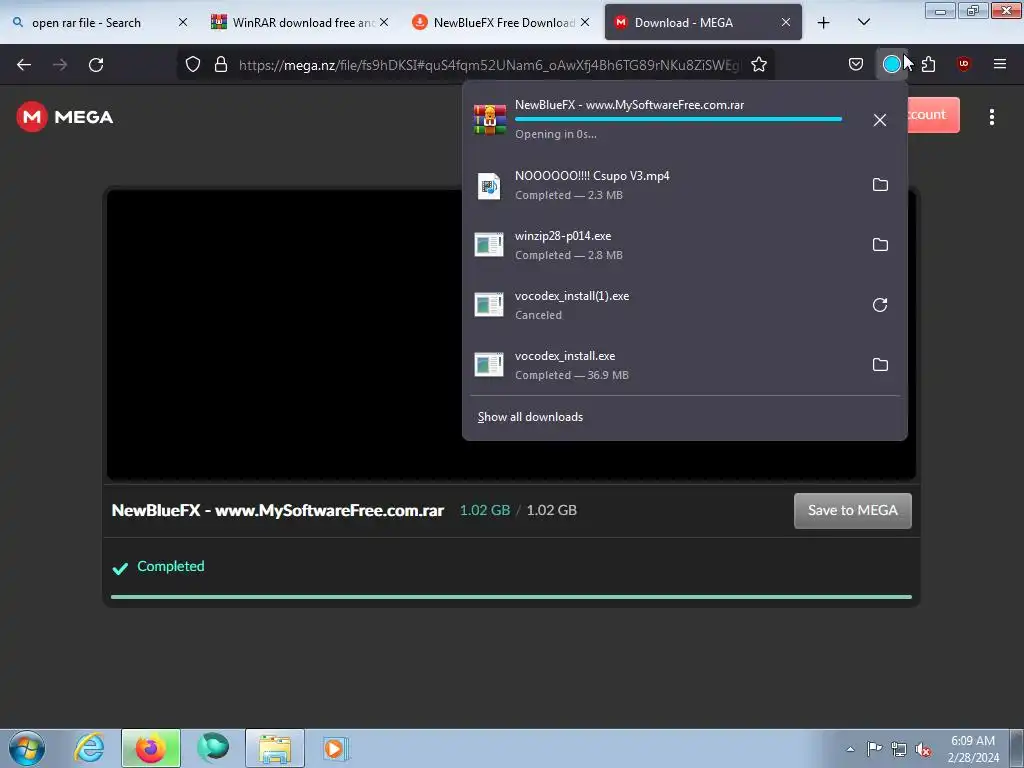
Task: Click the muted volume tray icon
Action: (923, 749)
